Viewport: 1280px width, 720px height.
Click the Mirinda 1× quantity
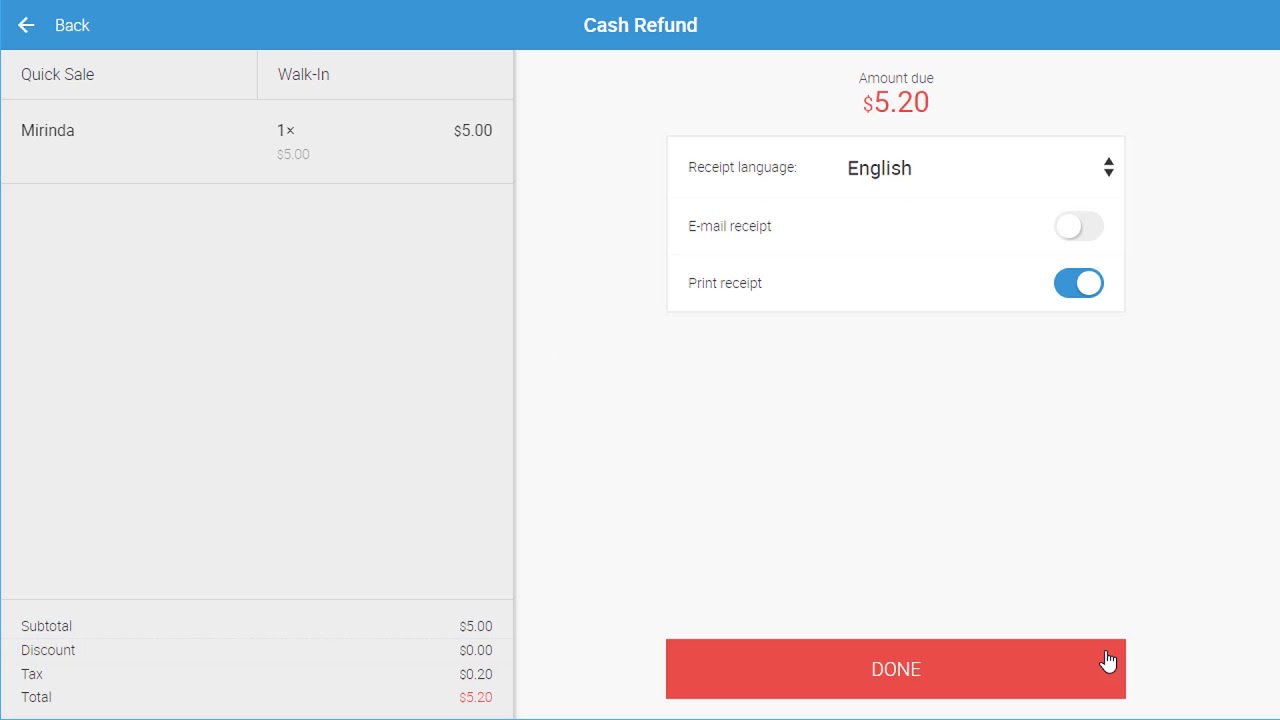(286, 131)
